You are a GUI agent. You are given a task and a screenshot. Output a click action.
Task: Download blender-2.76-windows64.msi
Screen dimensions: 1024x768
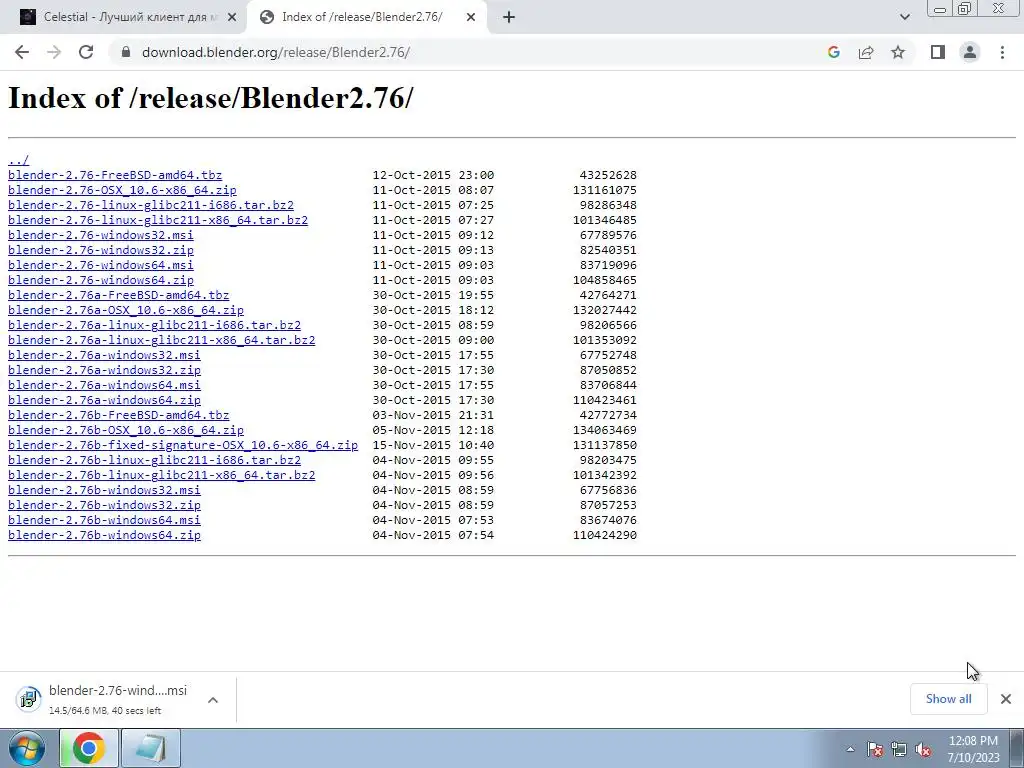pyautogui.click(x=101, y=265)
